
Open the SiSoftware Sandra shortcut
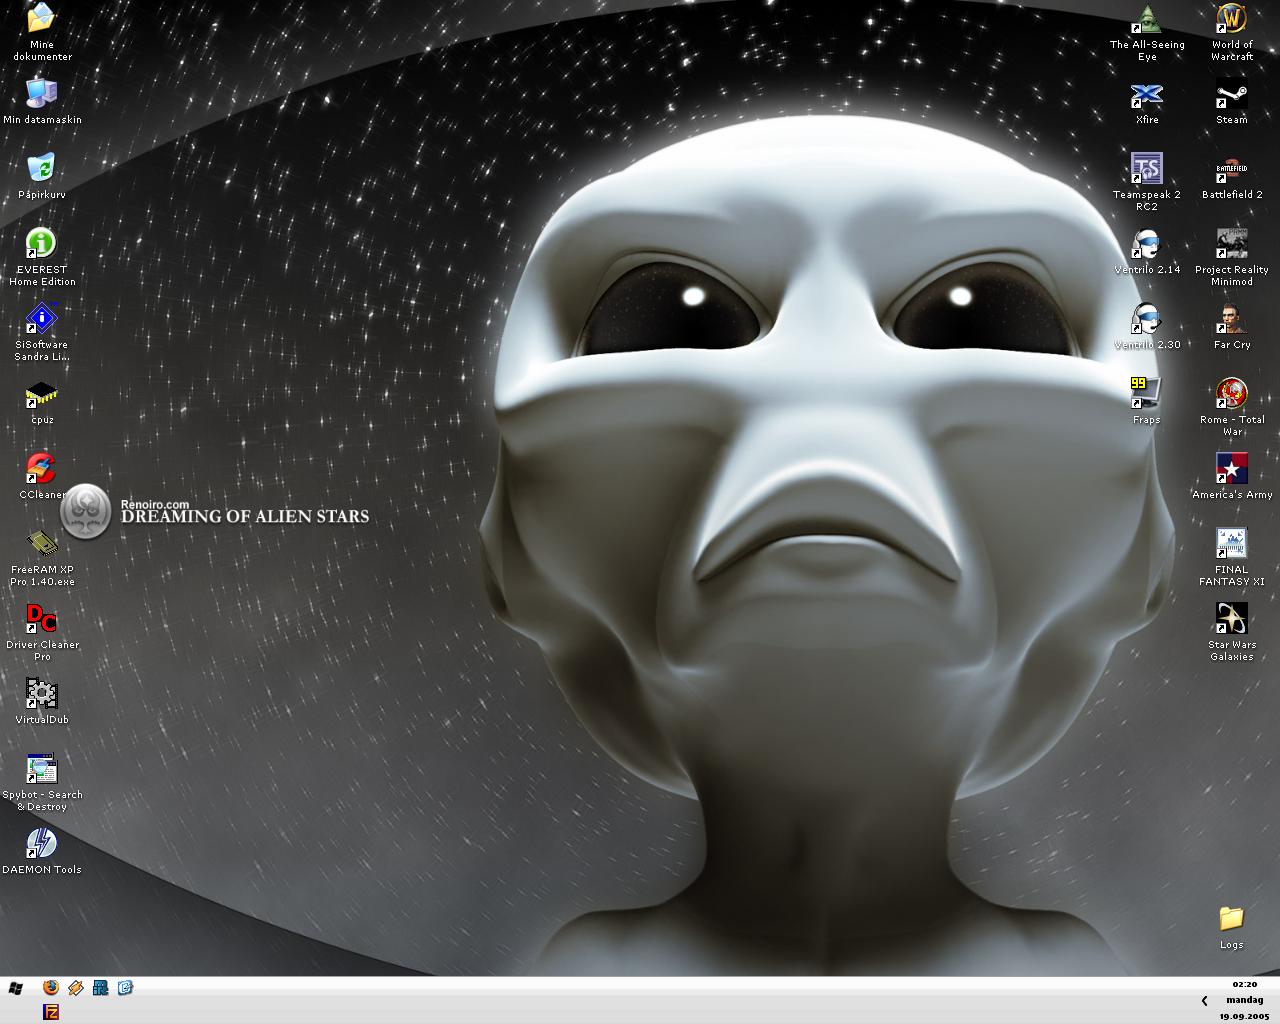[x=41, y=319]
